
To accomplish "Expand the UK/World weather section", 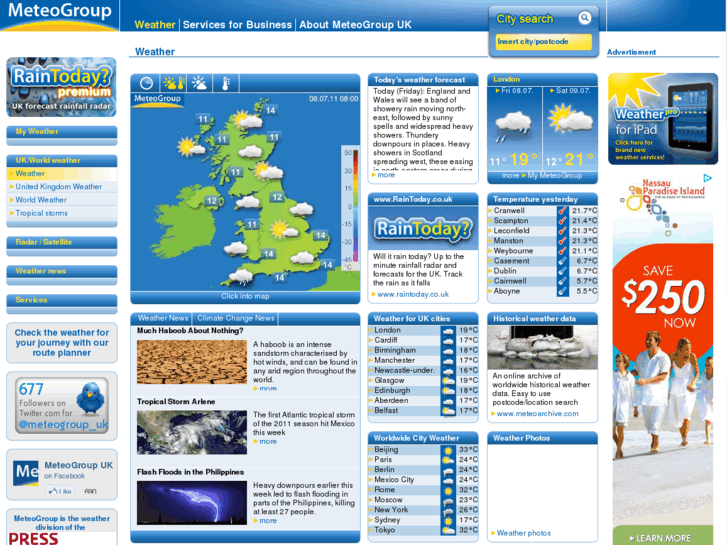I will [62, 160].
